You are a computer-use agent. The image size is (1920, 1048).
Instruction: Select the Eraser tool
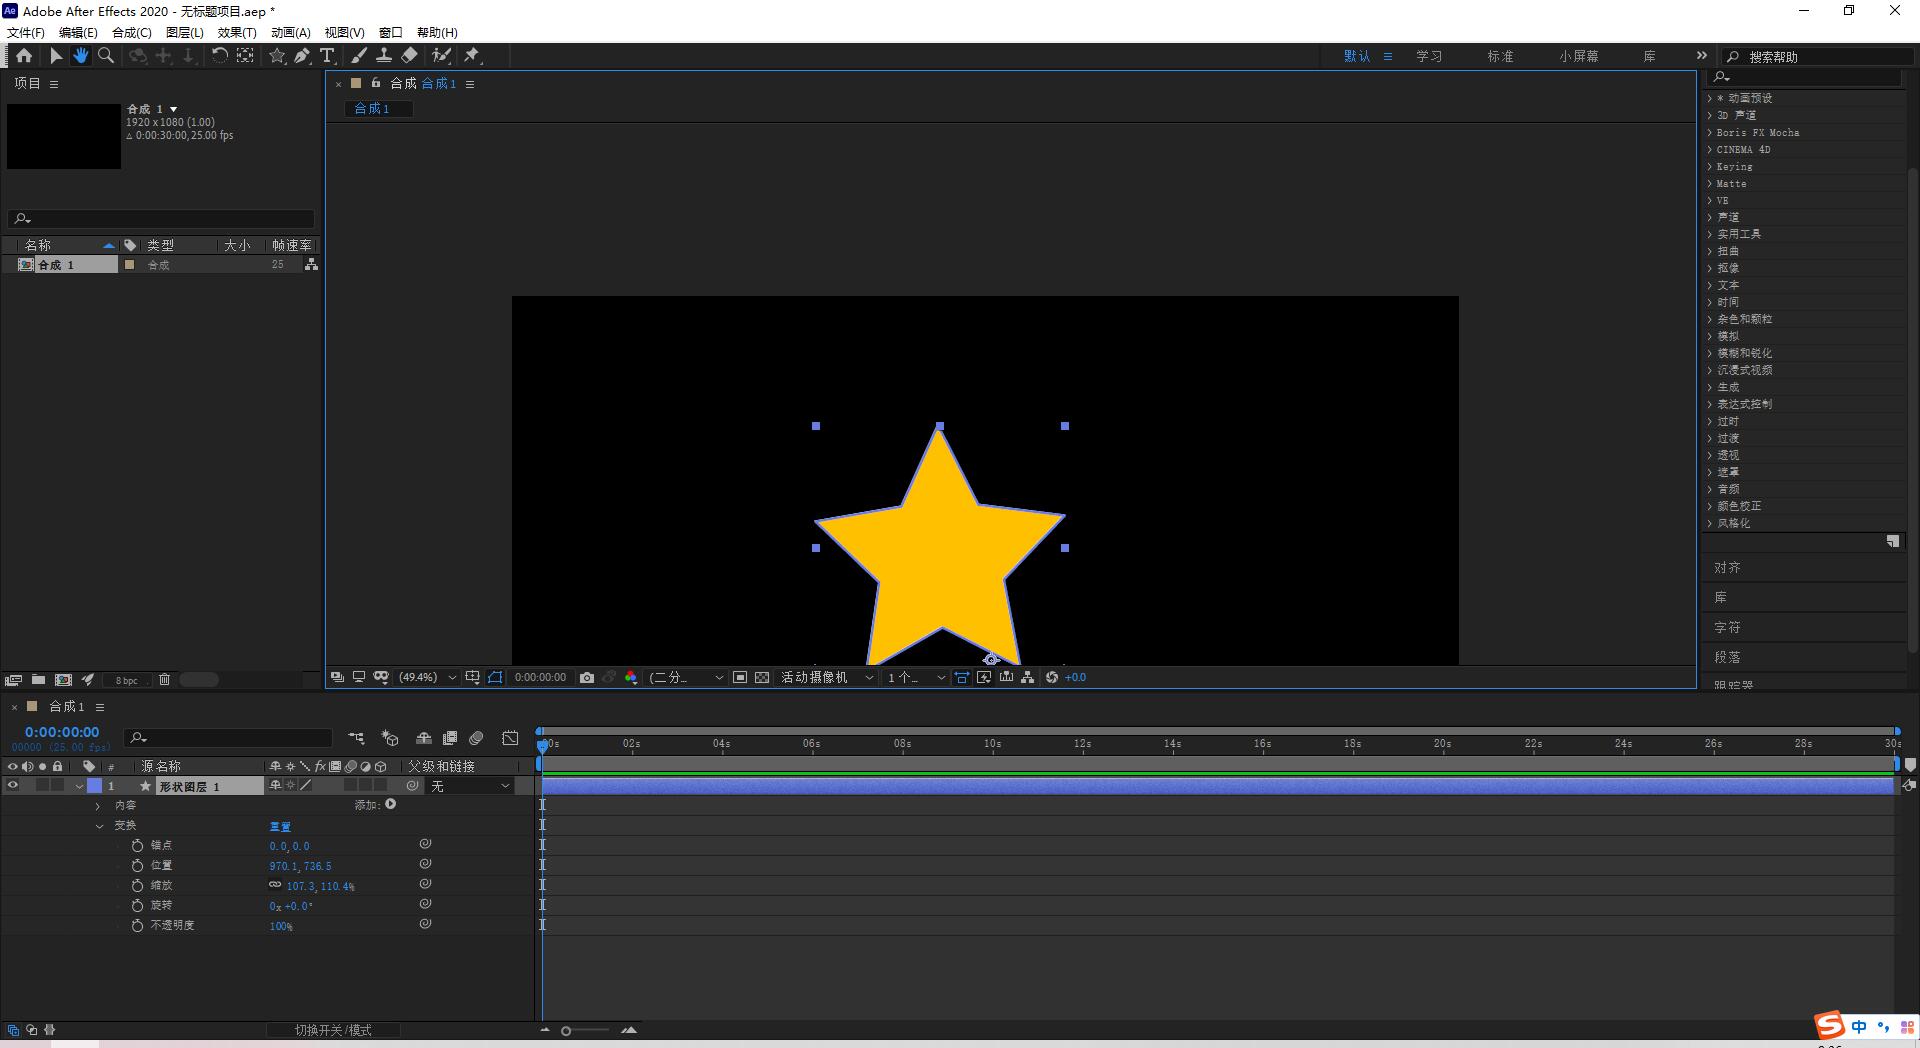point(409,56)
